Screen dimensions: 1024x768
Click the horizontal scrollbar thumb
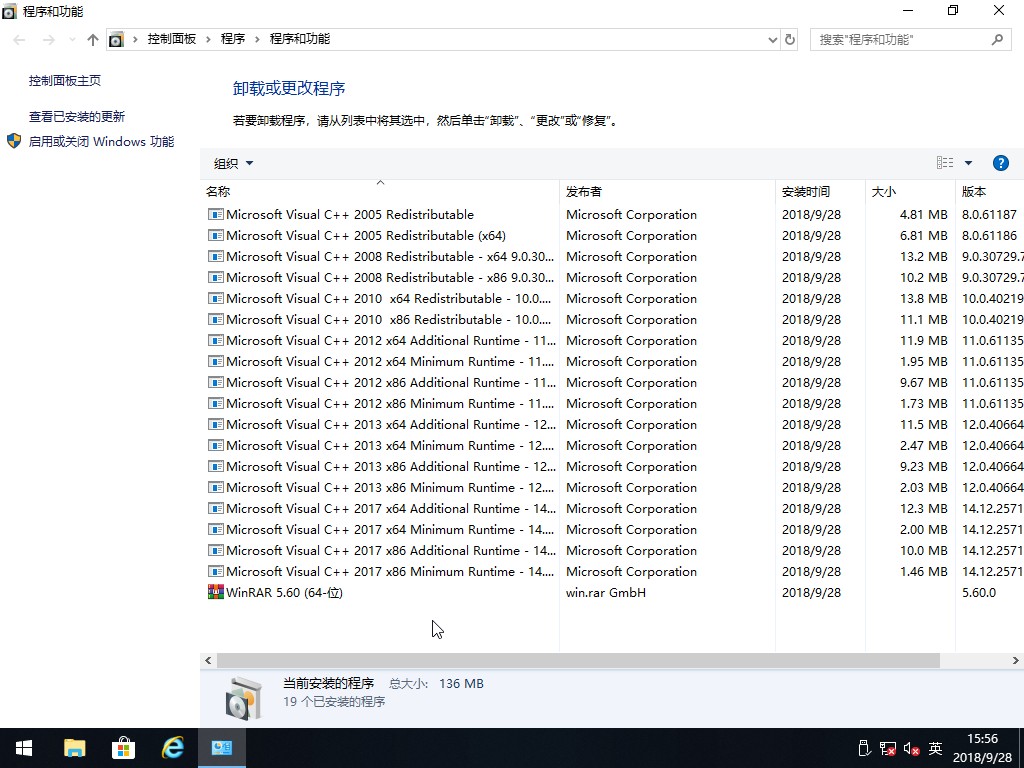click(x=578, y=660)
